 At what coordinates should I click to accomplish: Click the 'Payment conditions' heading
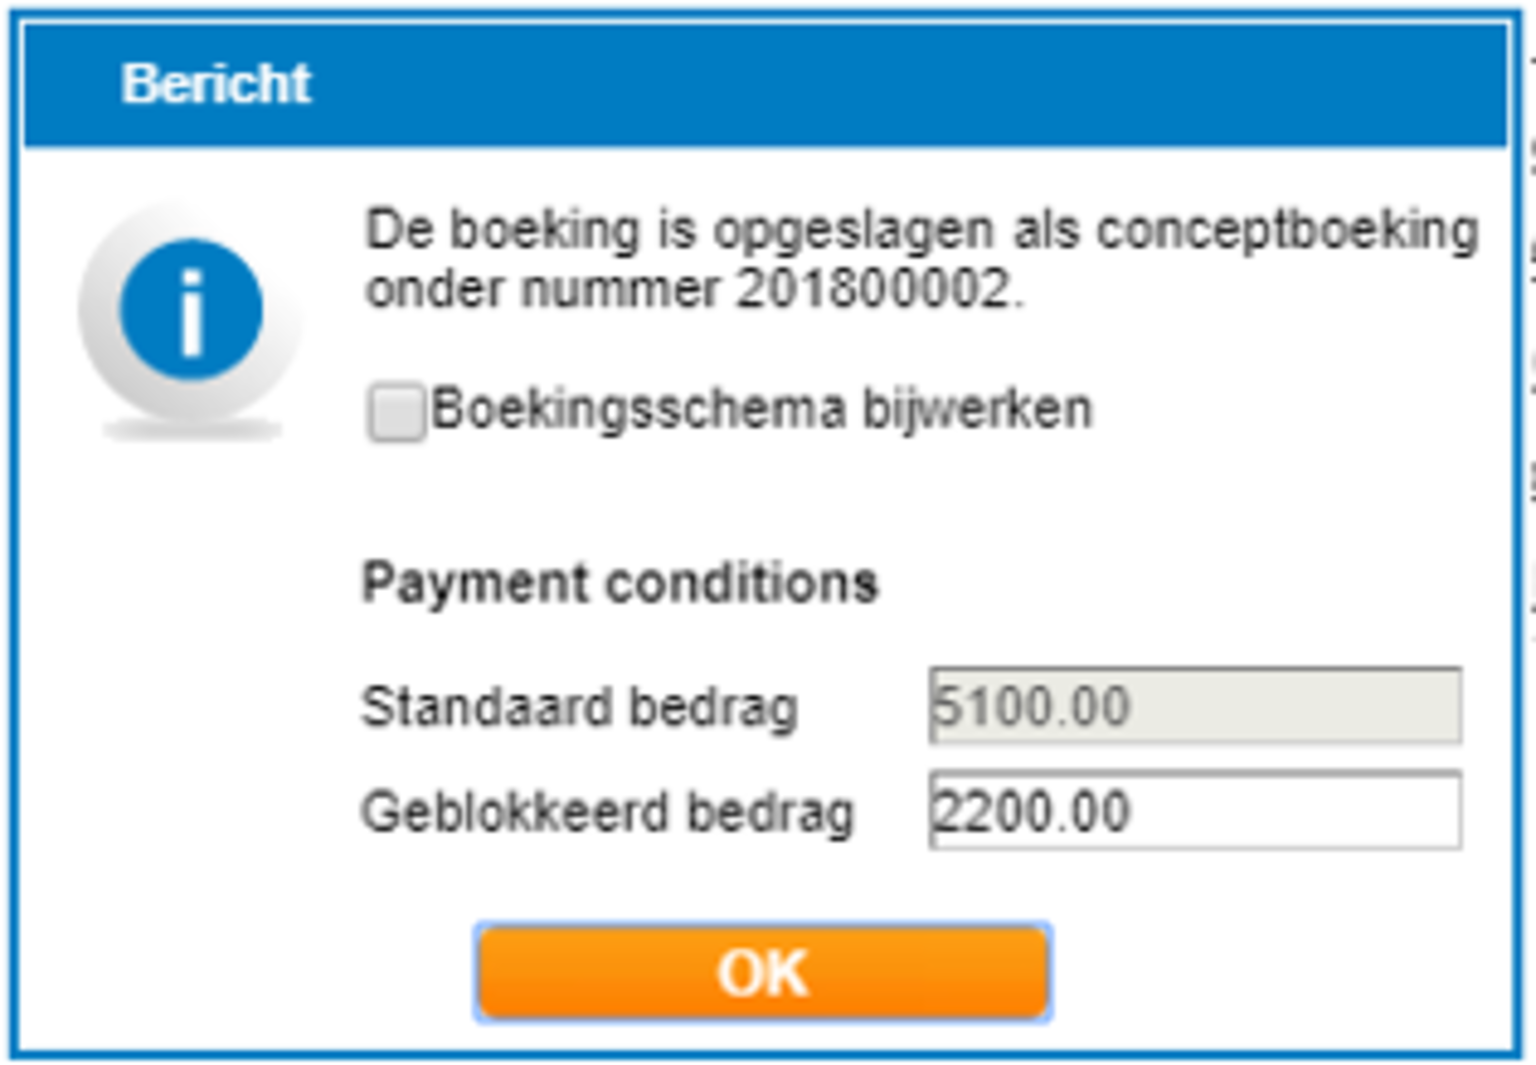click(x=621, y=583)
